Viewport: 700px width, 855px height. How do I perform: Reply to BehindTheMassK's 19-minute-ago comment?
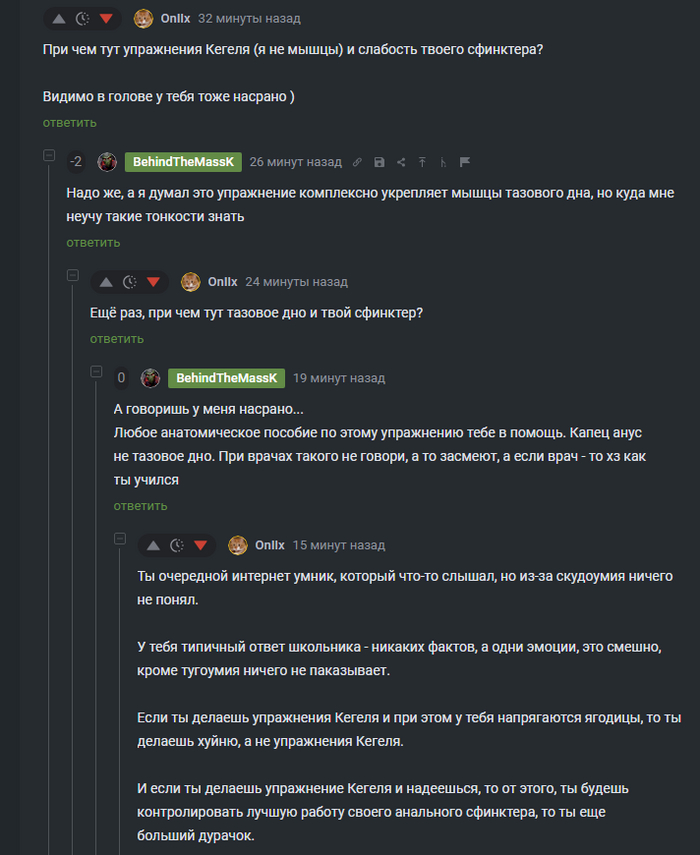point(140,506)
